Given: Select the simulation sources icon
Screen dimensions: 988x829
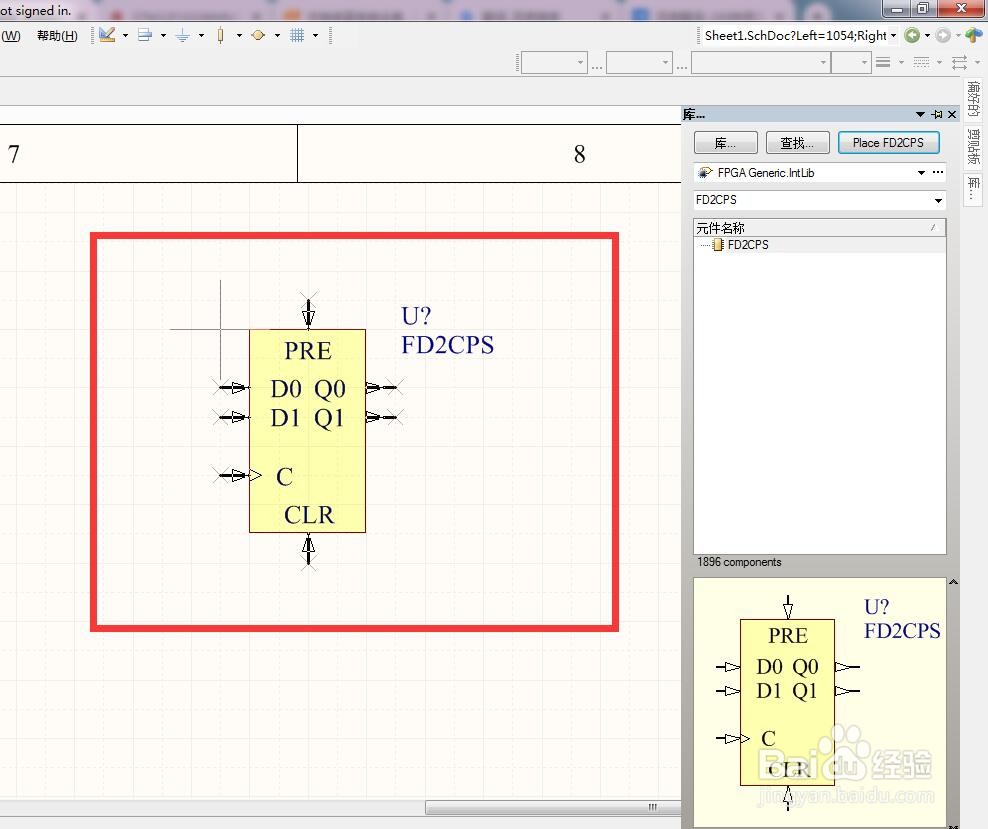Looking at the screenshot, I should tap(258, 35).
